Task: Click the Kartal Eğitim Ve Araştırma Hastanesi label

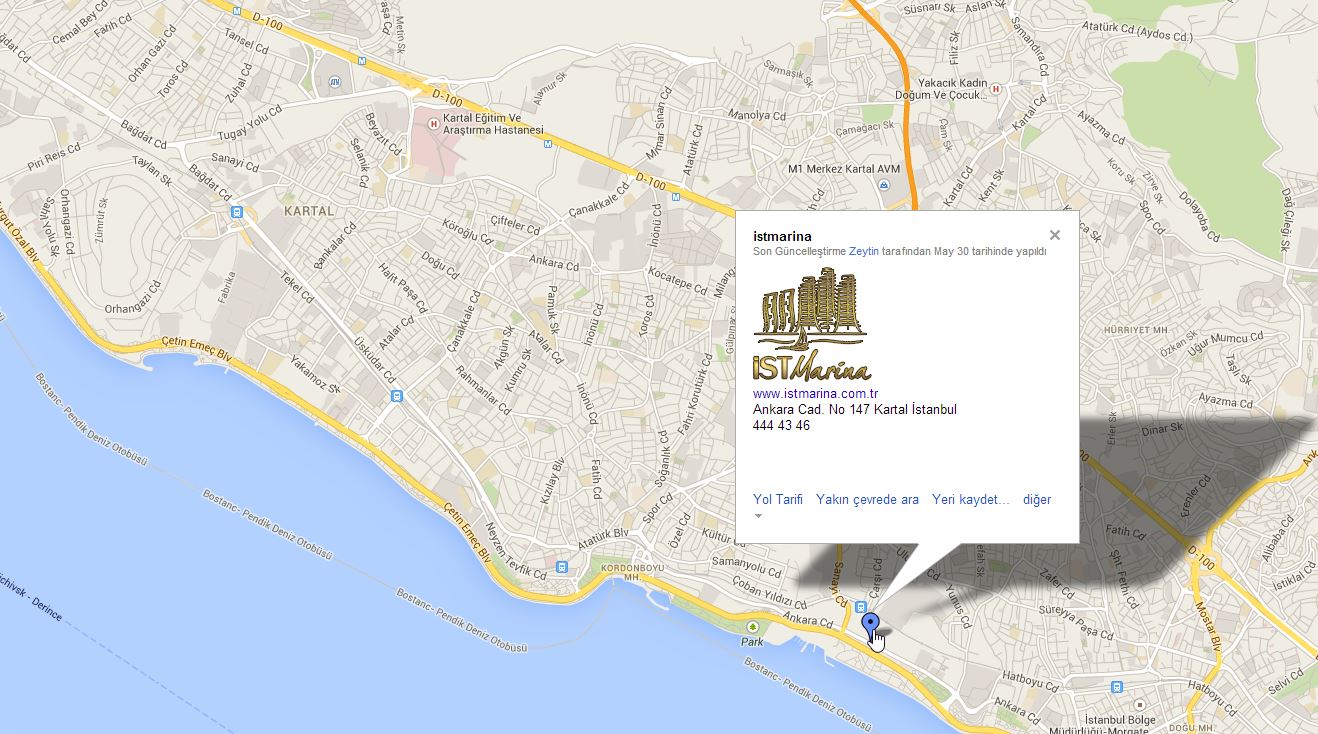Action: 494,124
